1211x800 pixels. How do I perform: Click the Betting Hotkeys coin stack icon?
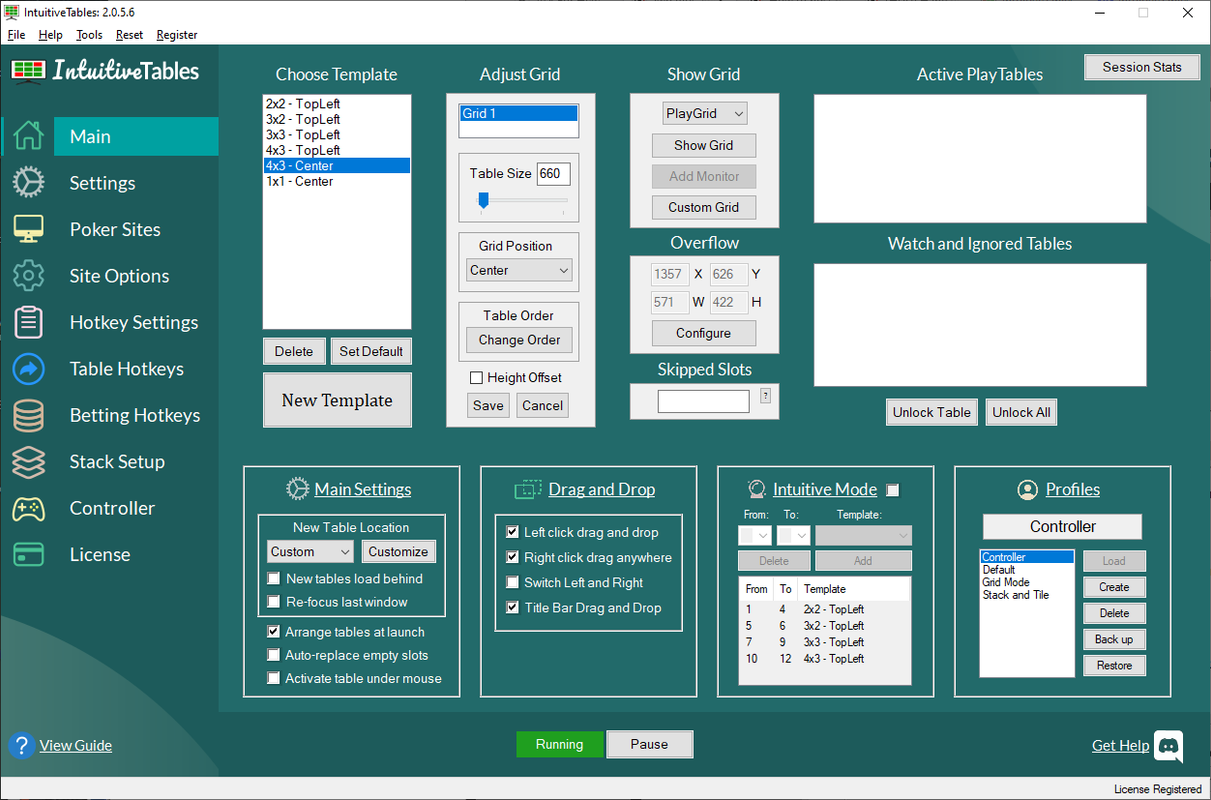28,415
